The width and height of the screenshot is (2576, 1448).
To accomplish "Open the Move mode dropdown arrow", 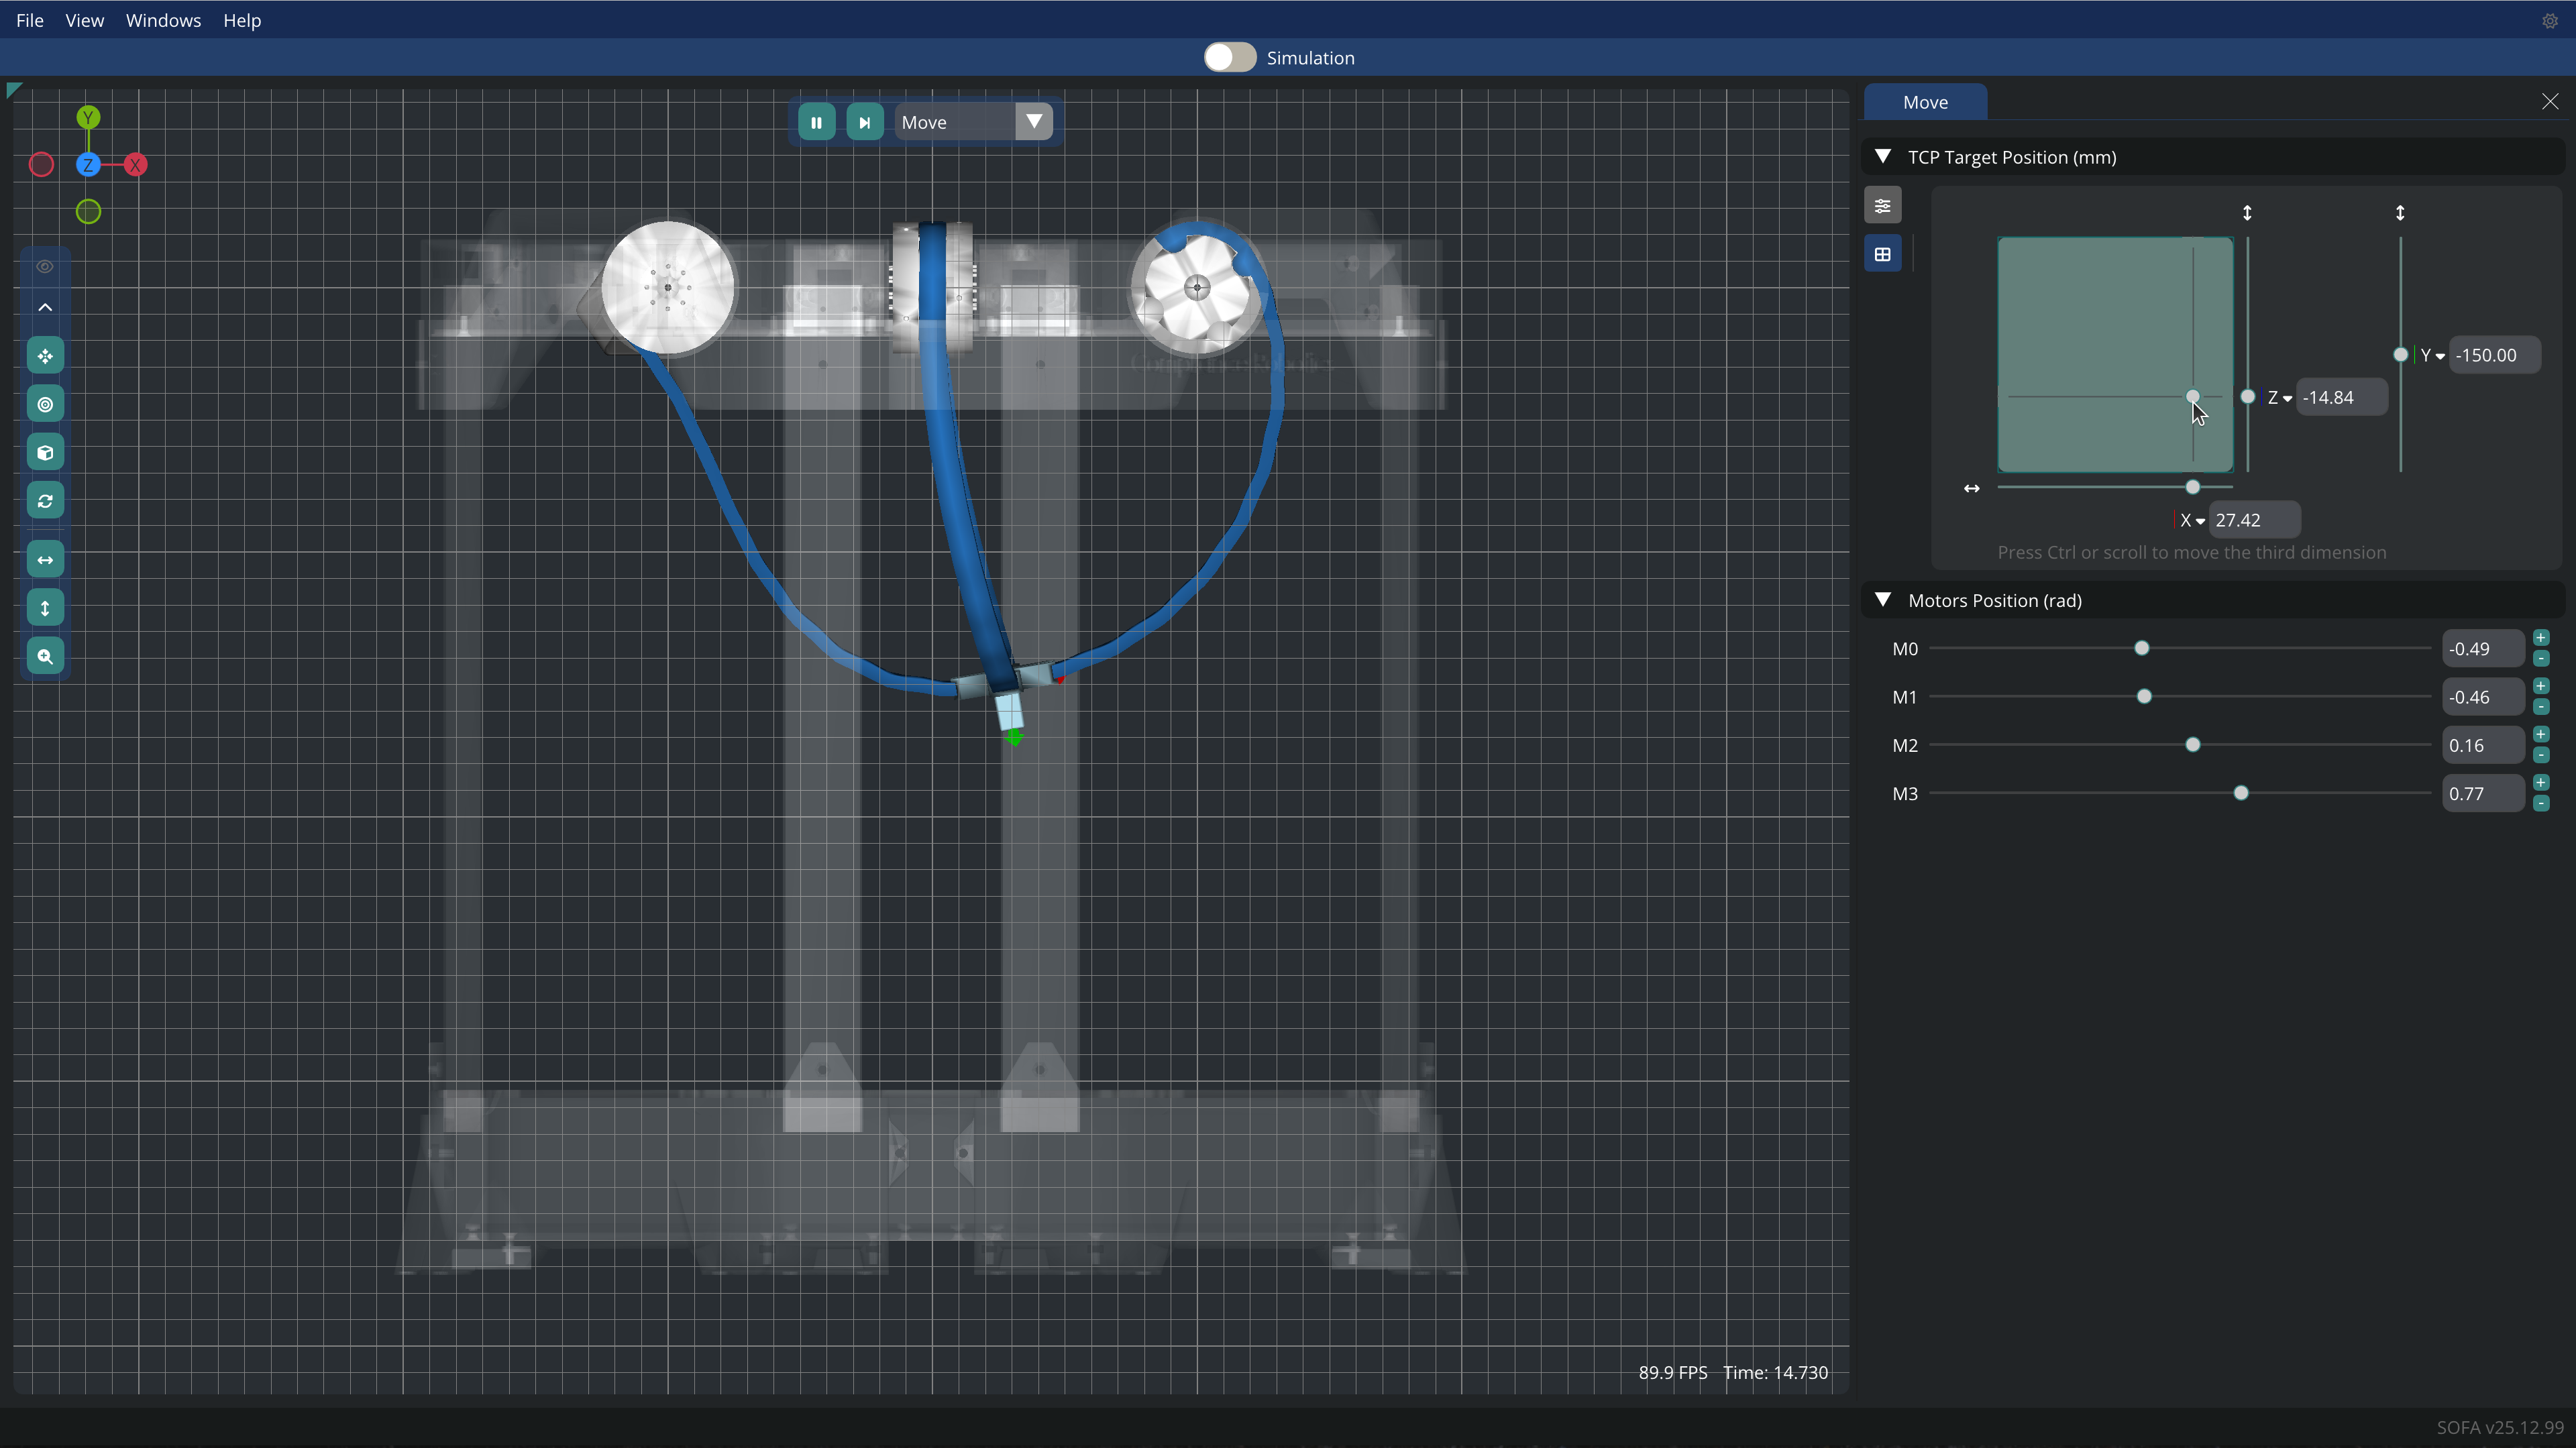I will (1034, 122).
